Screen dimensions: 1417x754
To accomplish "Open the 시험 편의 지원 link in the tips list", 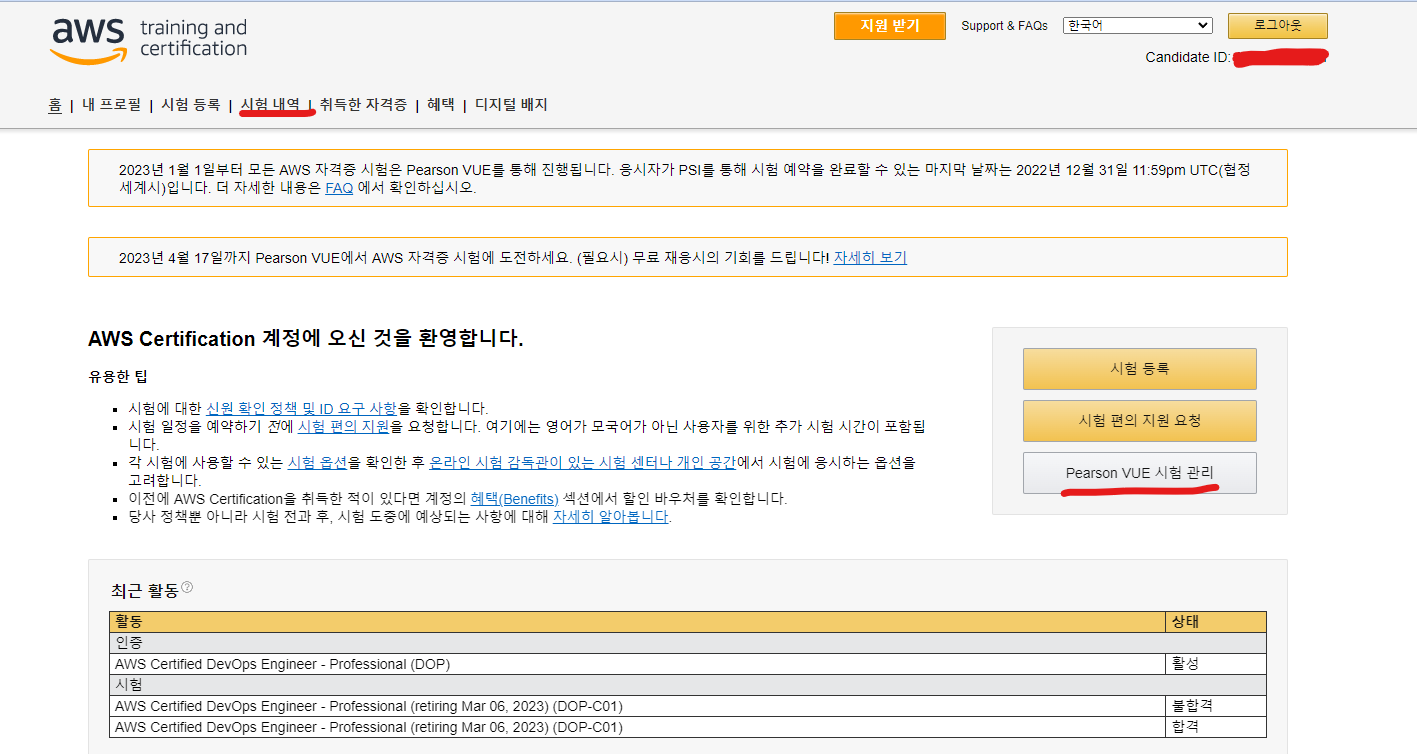I will (x=343, y=426).
